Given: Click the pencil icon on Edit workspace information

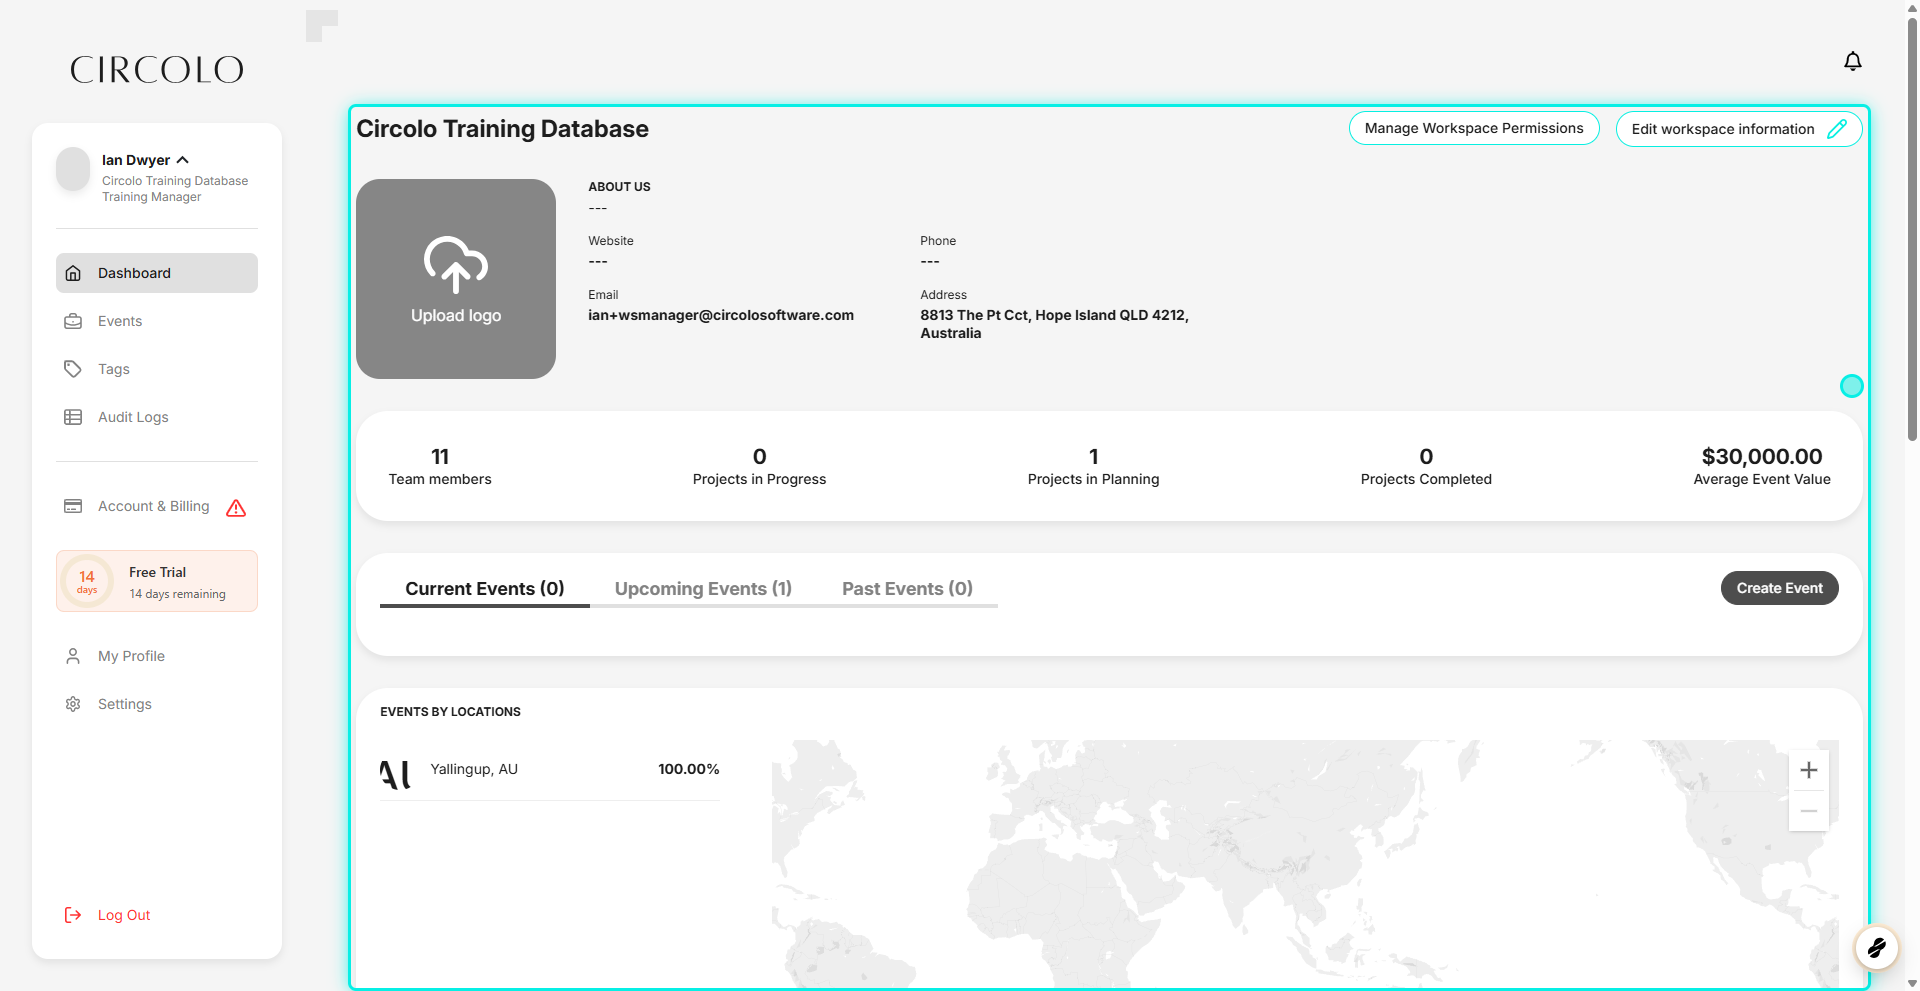Looking at the screenshot, I should tap(1837, 129).
